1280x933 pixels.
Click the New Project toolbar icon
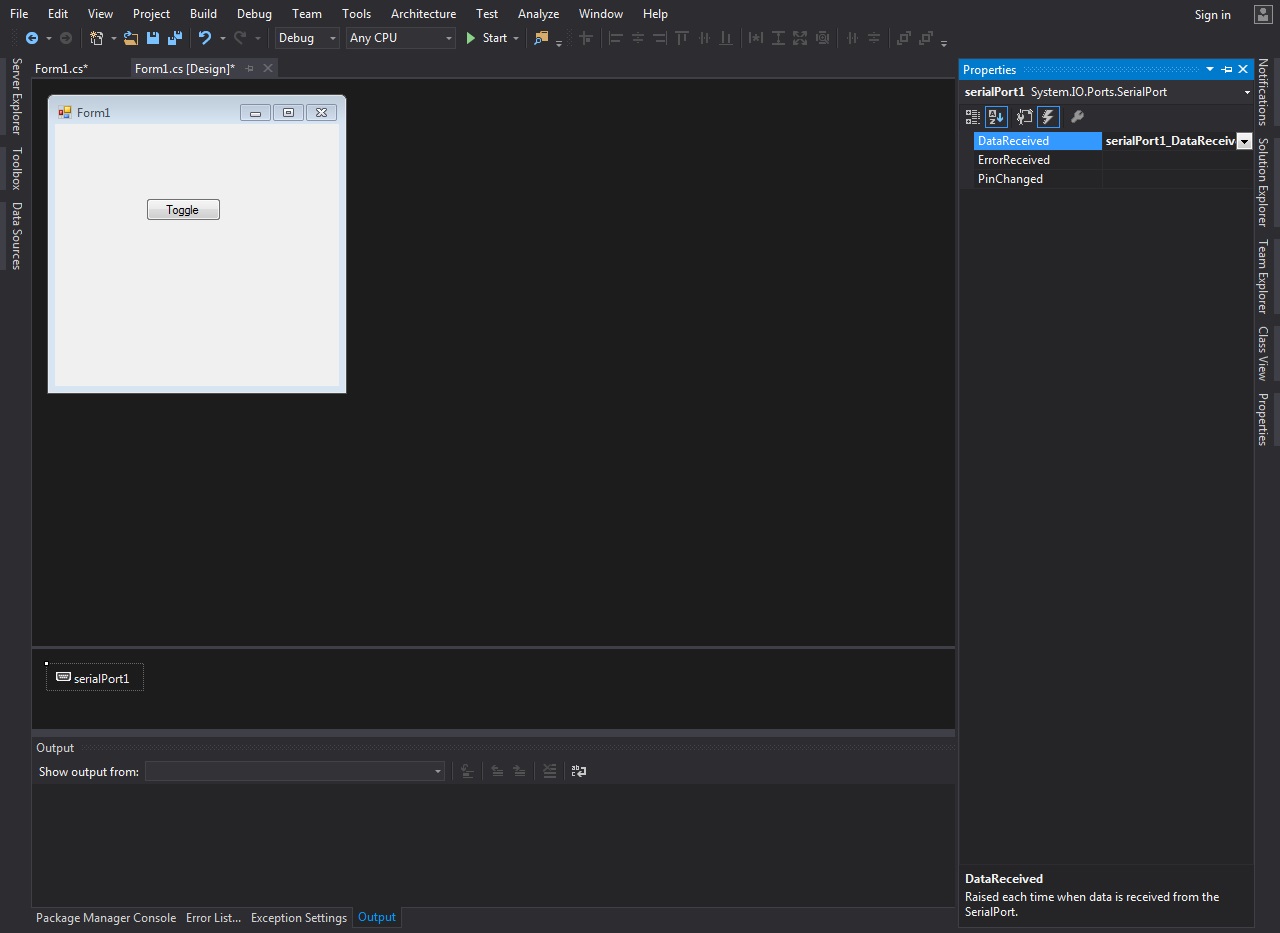97,38
